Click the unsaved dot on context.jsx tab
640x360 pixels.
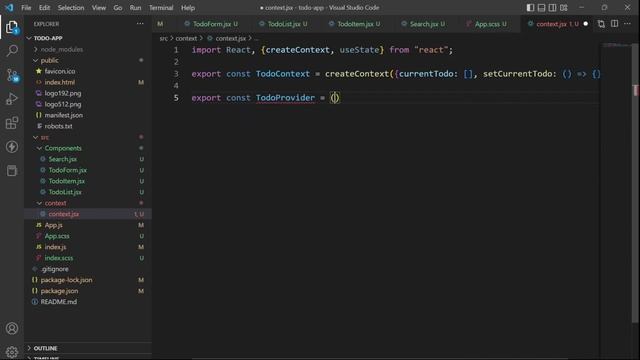click(586, 24)
